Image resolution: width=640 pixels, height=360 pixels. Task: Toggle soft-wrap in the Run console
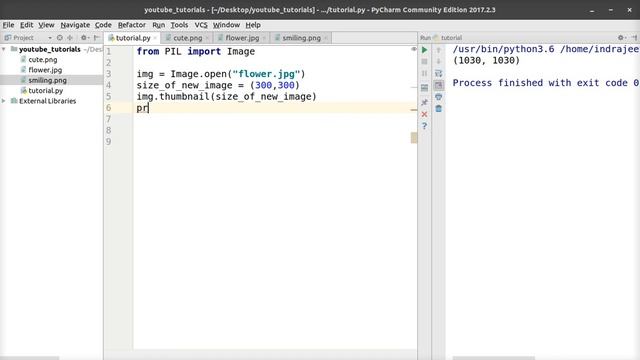(x=439, y=73)
